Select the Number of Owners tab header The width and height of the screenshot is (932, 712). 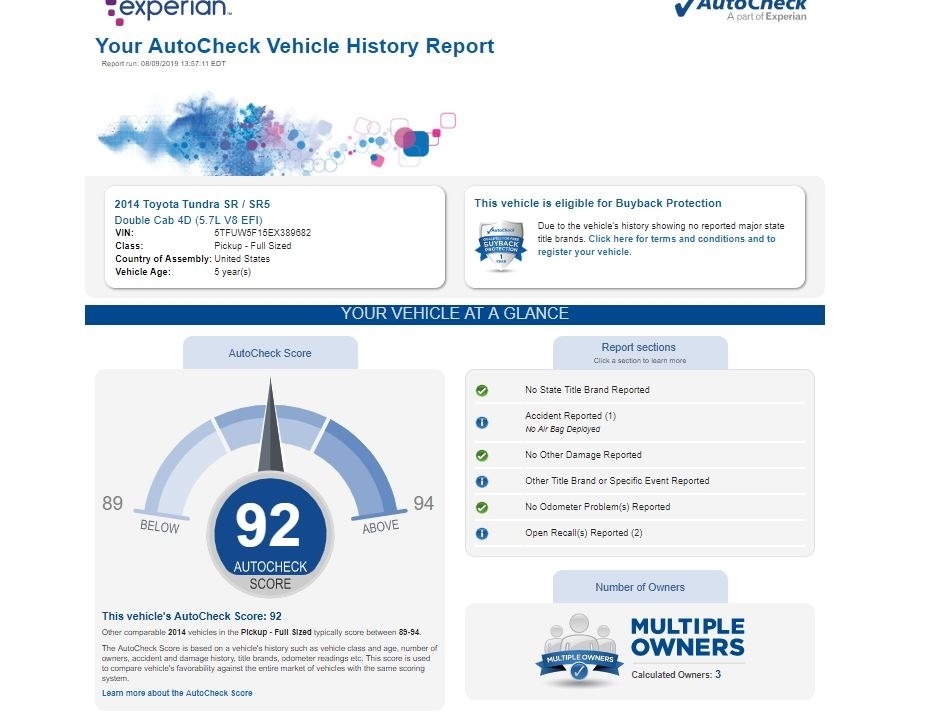640,587
